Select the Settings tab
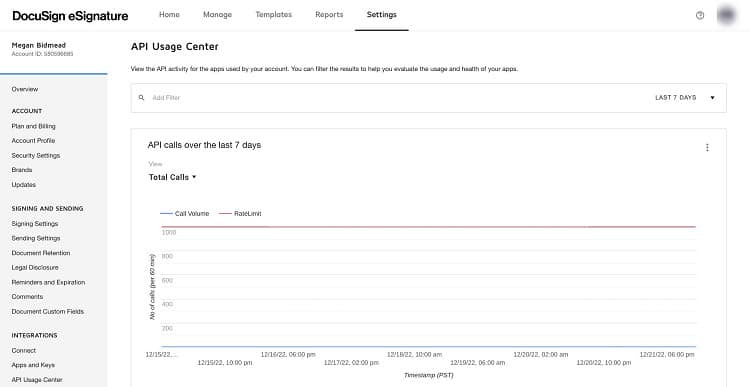 (x=382, y=15)
